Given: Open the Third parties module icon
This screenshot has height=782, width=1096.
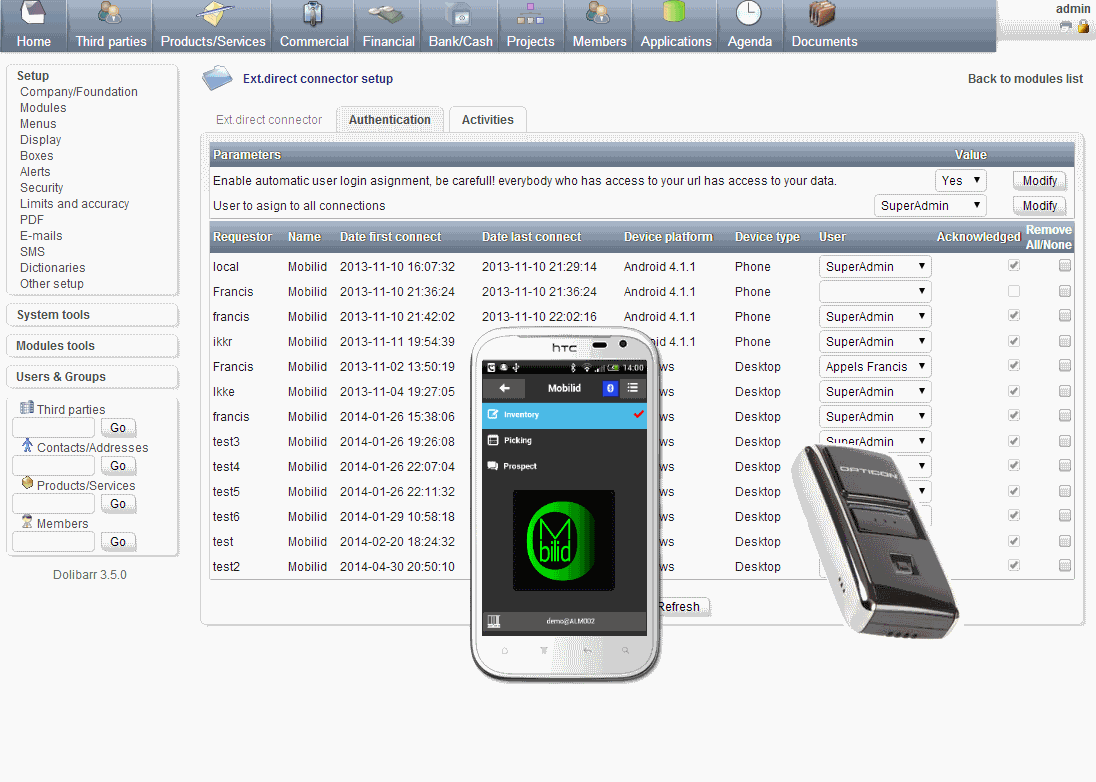Looking at the screenshot, I should 110,15.
